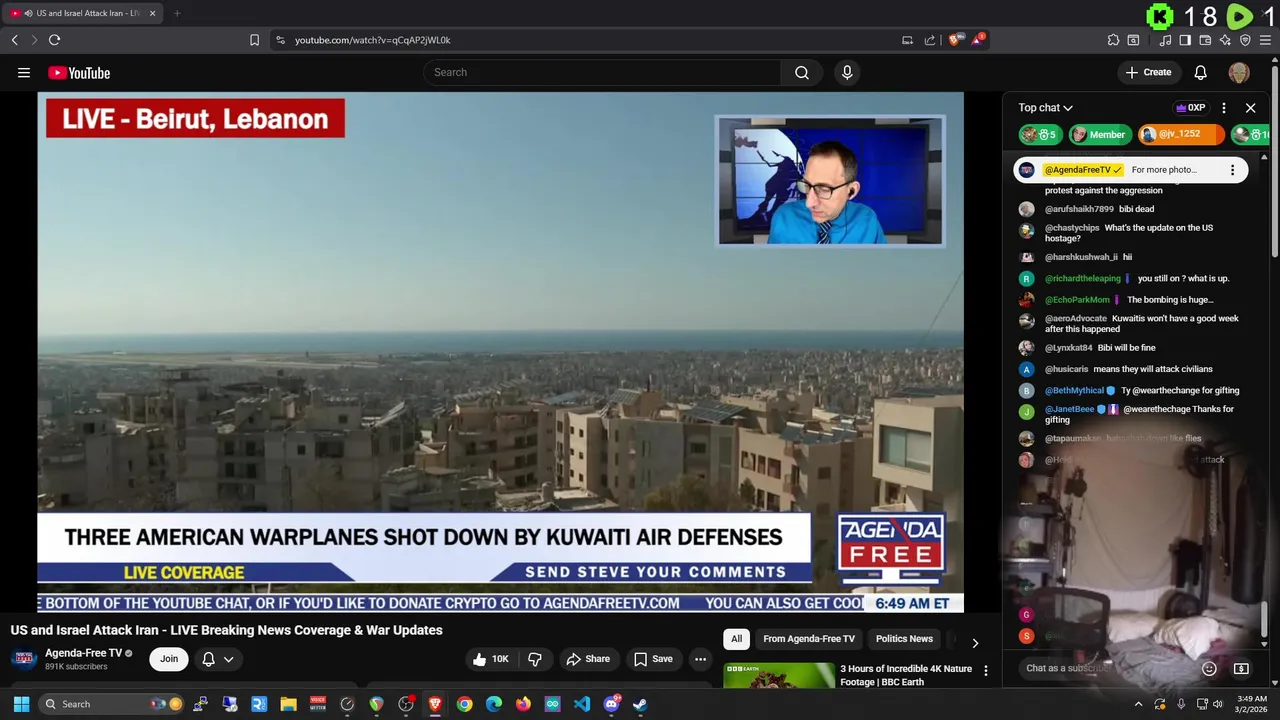Open the chat emoji picker
The image size is (1280, 720).
point(1209,668)
